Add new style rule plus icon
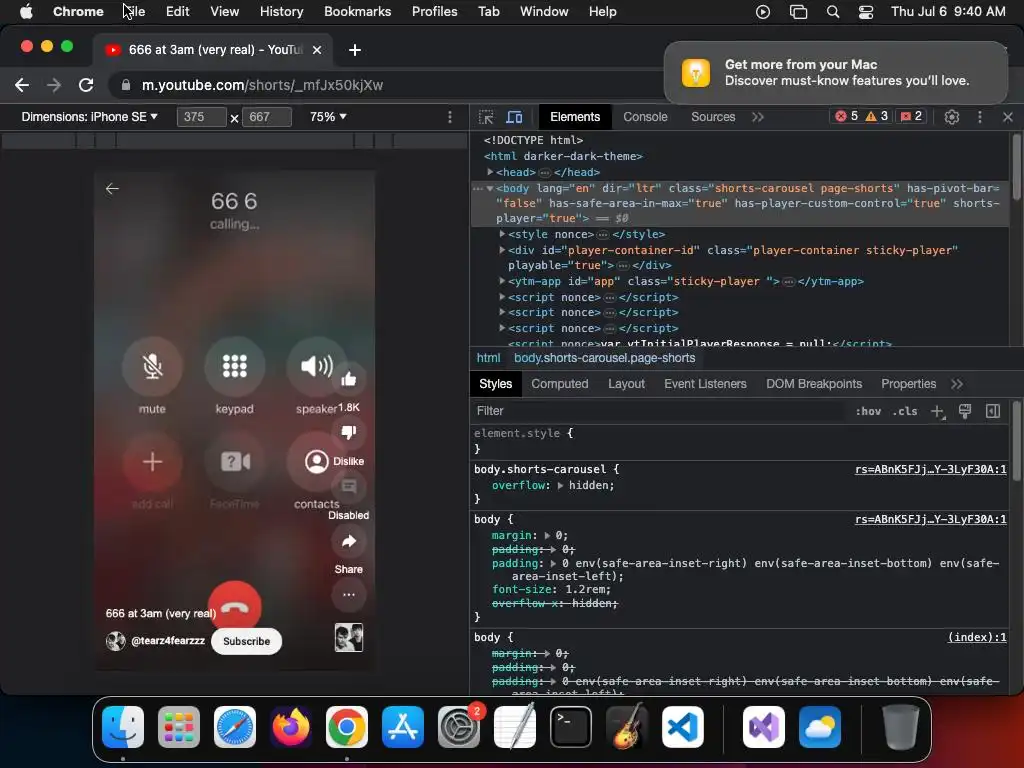The image size is (1024, 768). (x=938, y=411)
